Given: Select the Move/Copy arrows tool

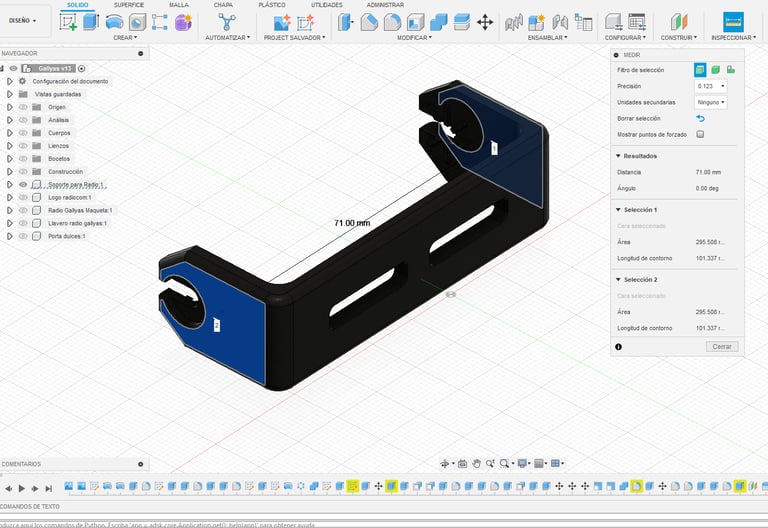Looking at the screenshot, I should point(485,22).
